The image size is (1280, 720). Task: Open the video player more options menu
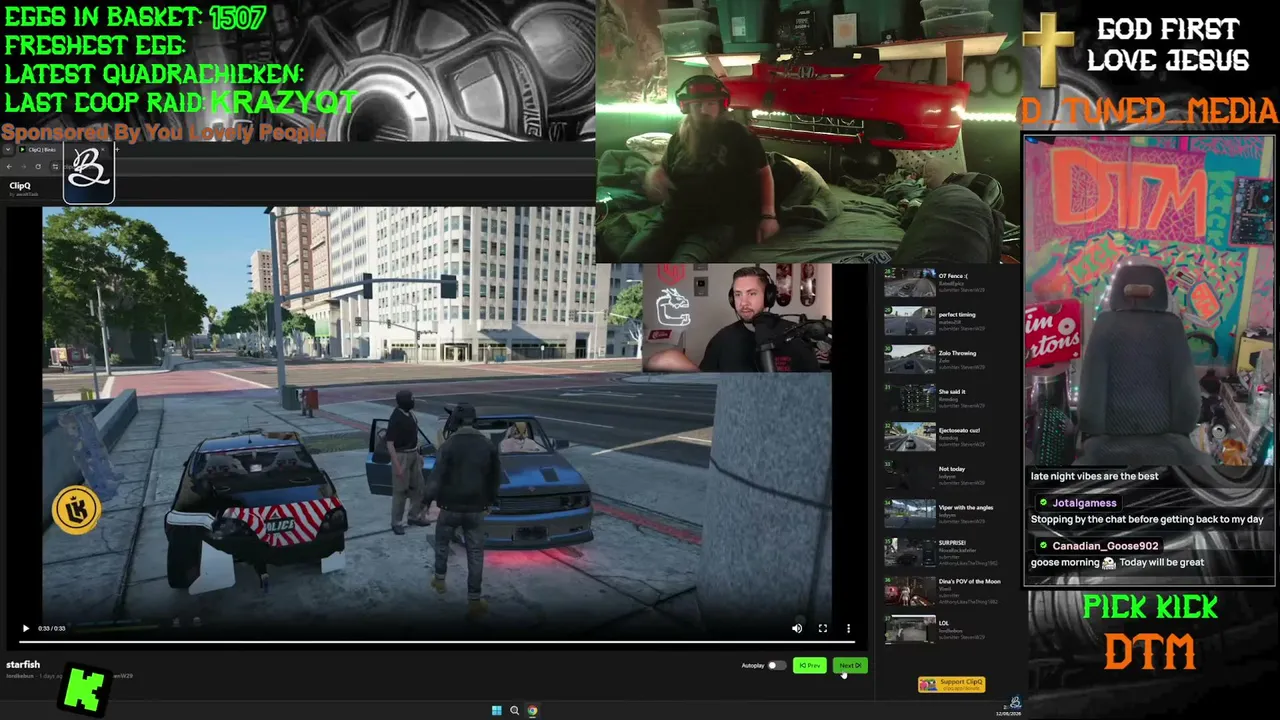(848, 628)
